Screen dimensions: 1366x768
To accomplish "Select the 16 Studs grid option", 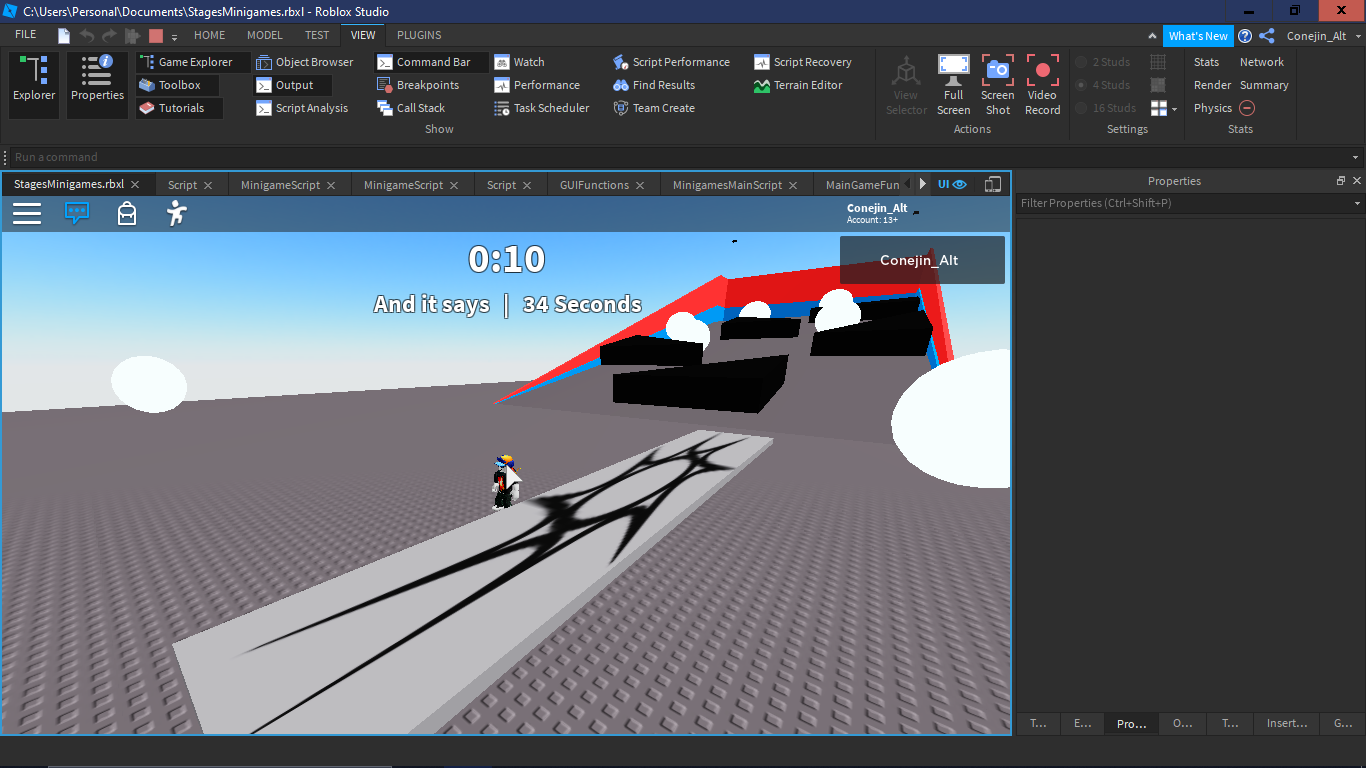I will [1105, 108].
